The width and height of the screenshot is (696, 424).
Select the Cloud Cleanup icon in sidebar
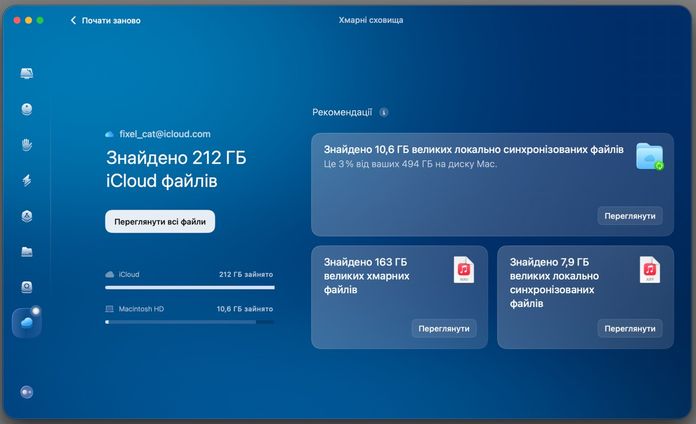[27, 322]
